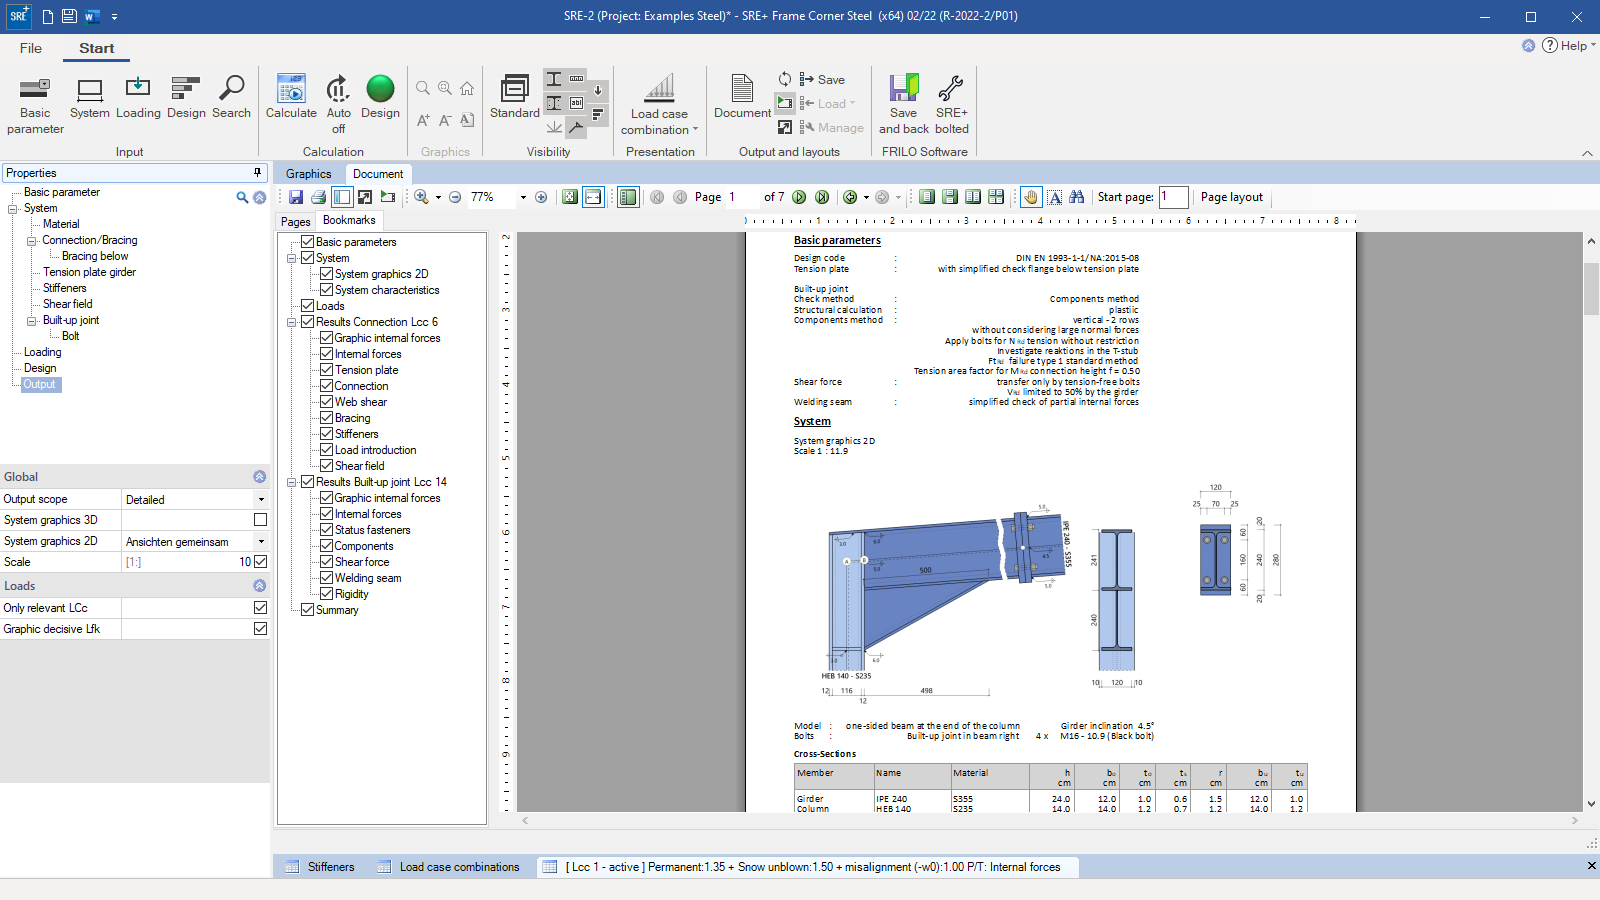Open System graphics 2D dropdown
This screenshot has width=1600, height=900.
(261, 541)
